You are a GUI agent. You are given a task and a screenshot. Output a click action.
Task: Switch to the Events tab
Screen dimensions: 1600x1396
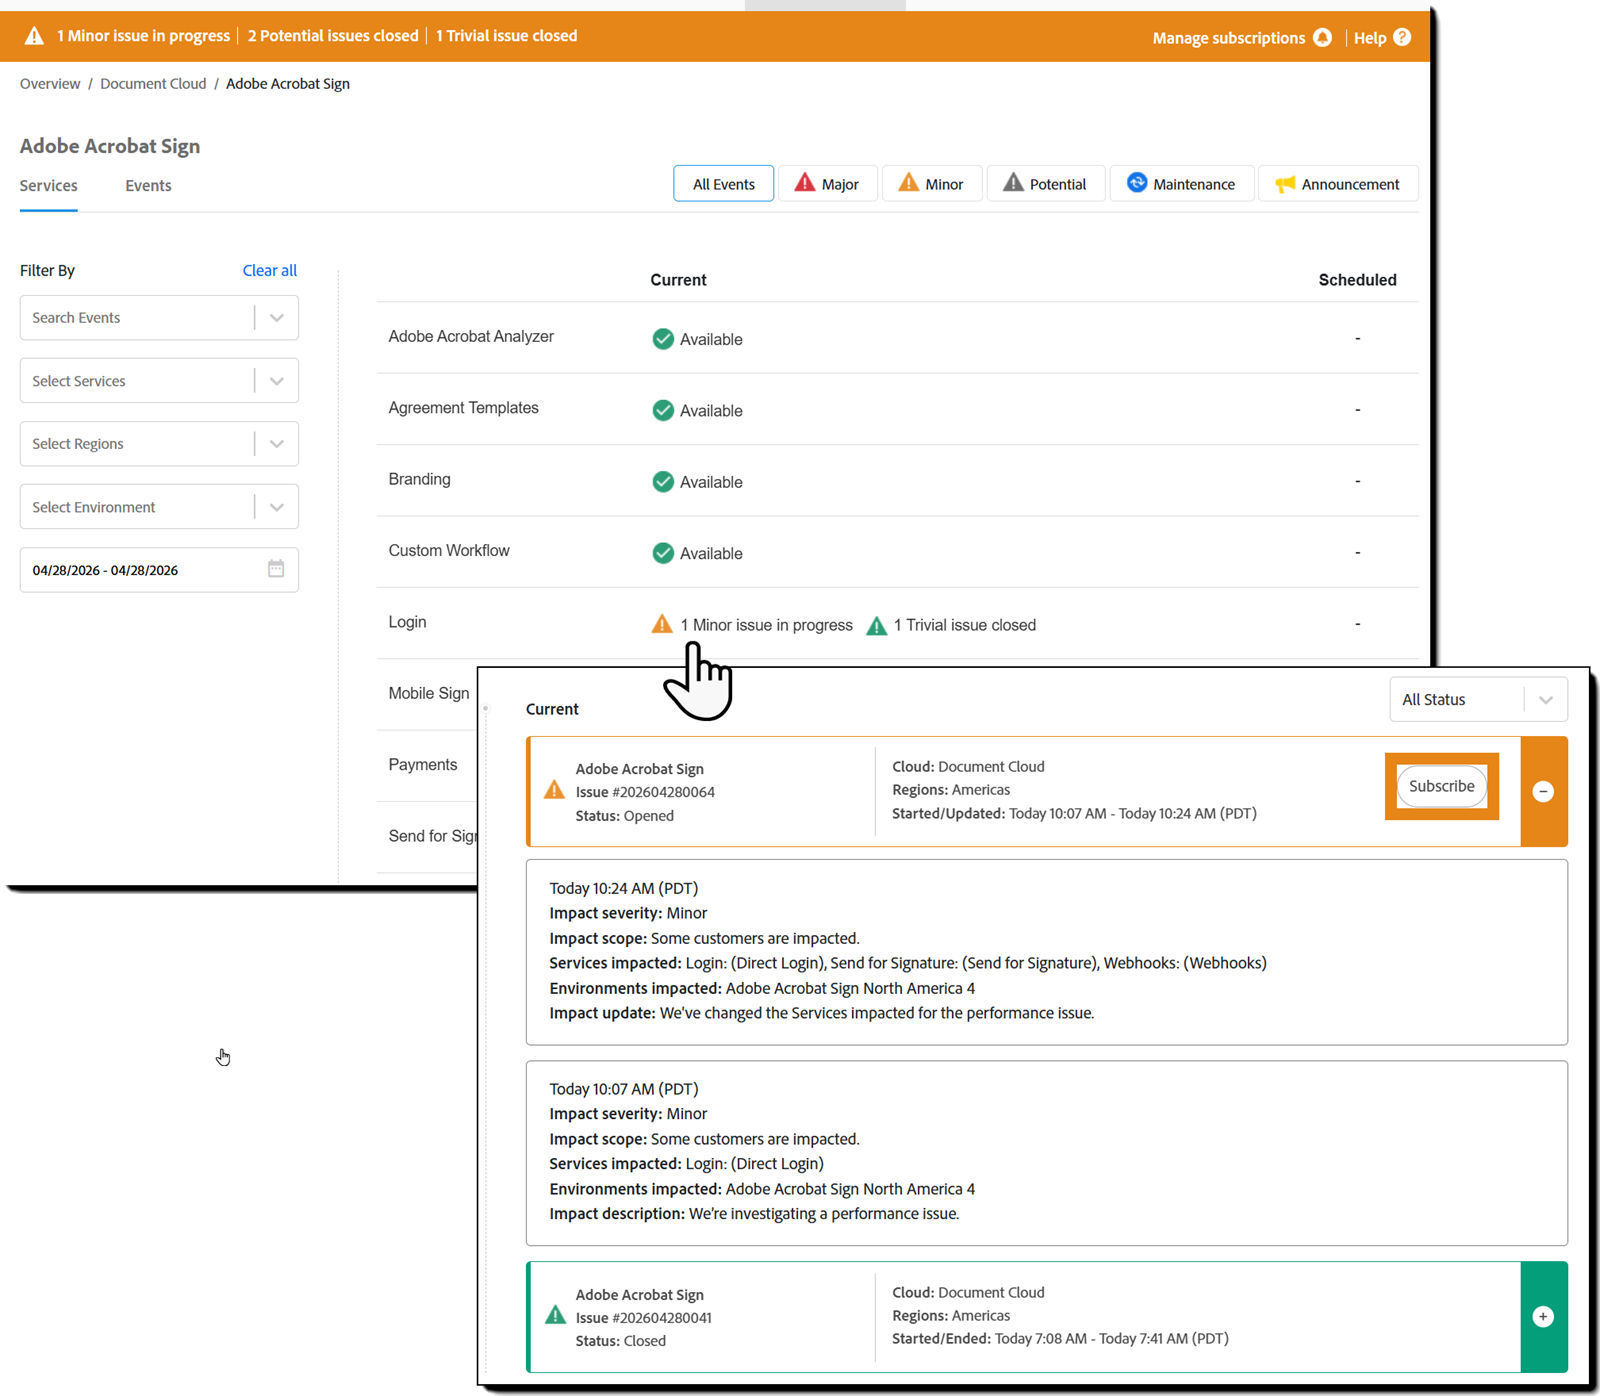[147, 185]
